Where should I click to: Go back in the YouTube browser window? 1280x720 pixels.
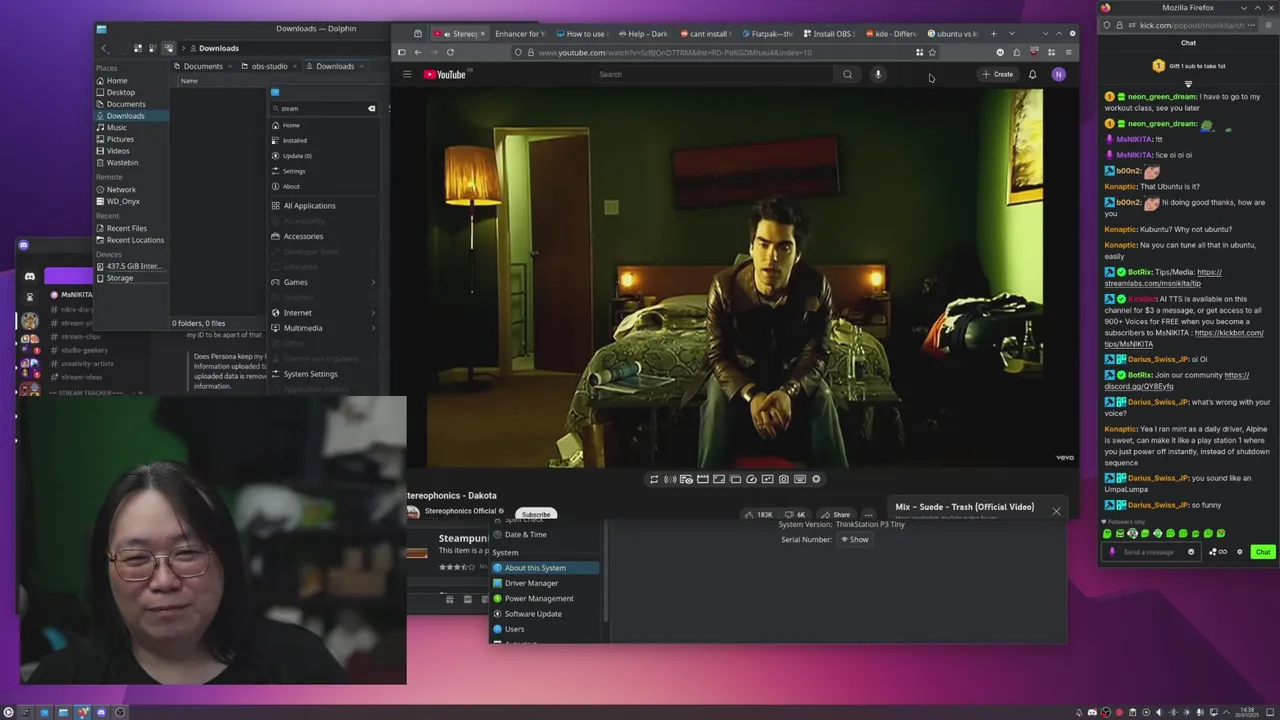click(417, 52)
